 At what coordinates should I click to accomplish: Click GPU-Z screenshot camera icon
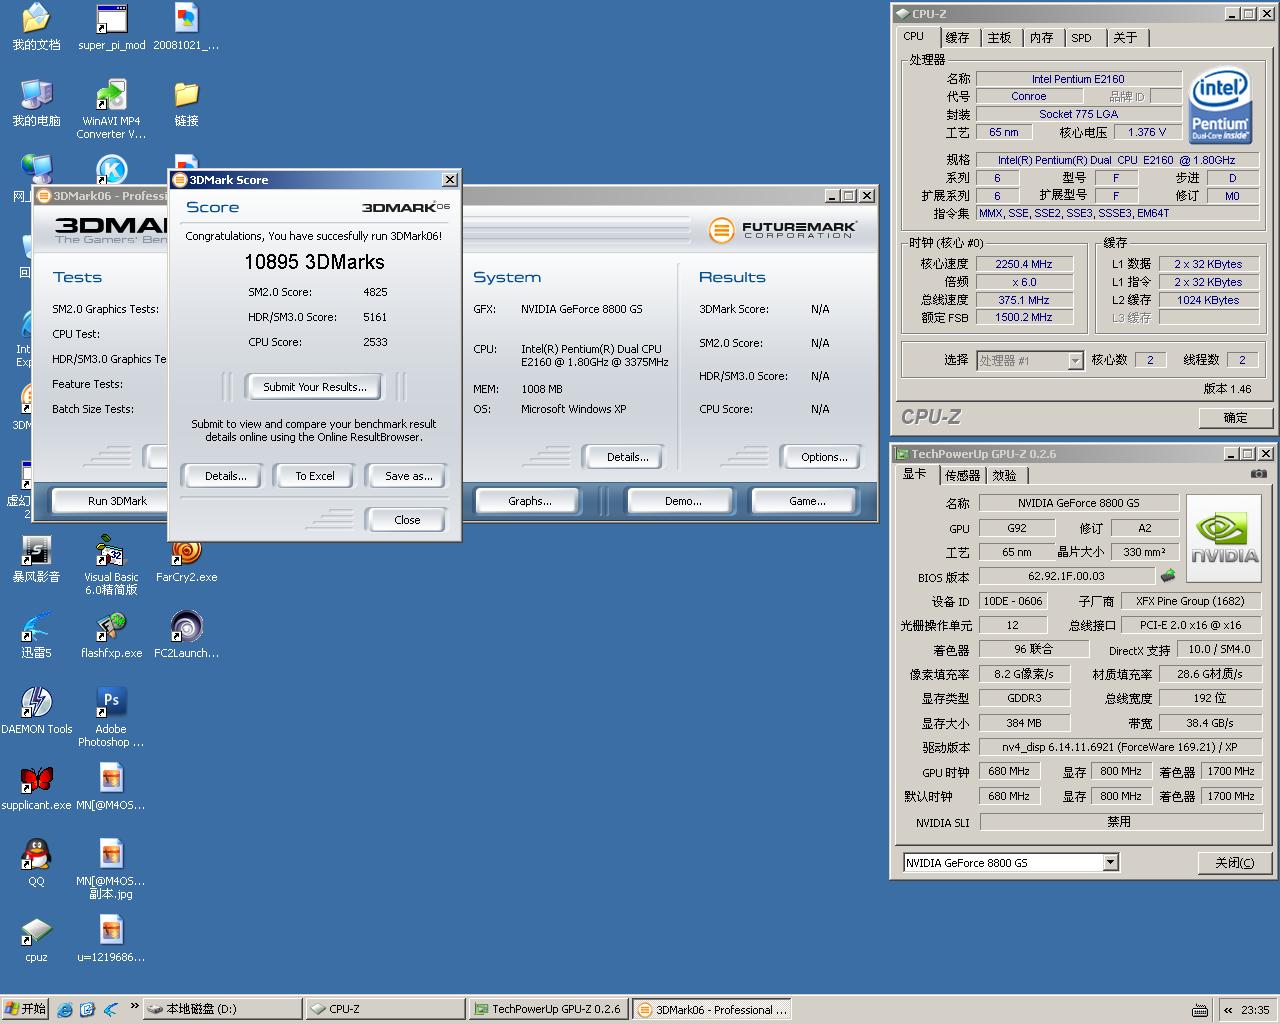point(1259,474)
